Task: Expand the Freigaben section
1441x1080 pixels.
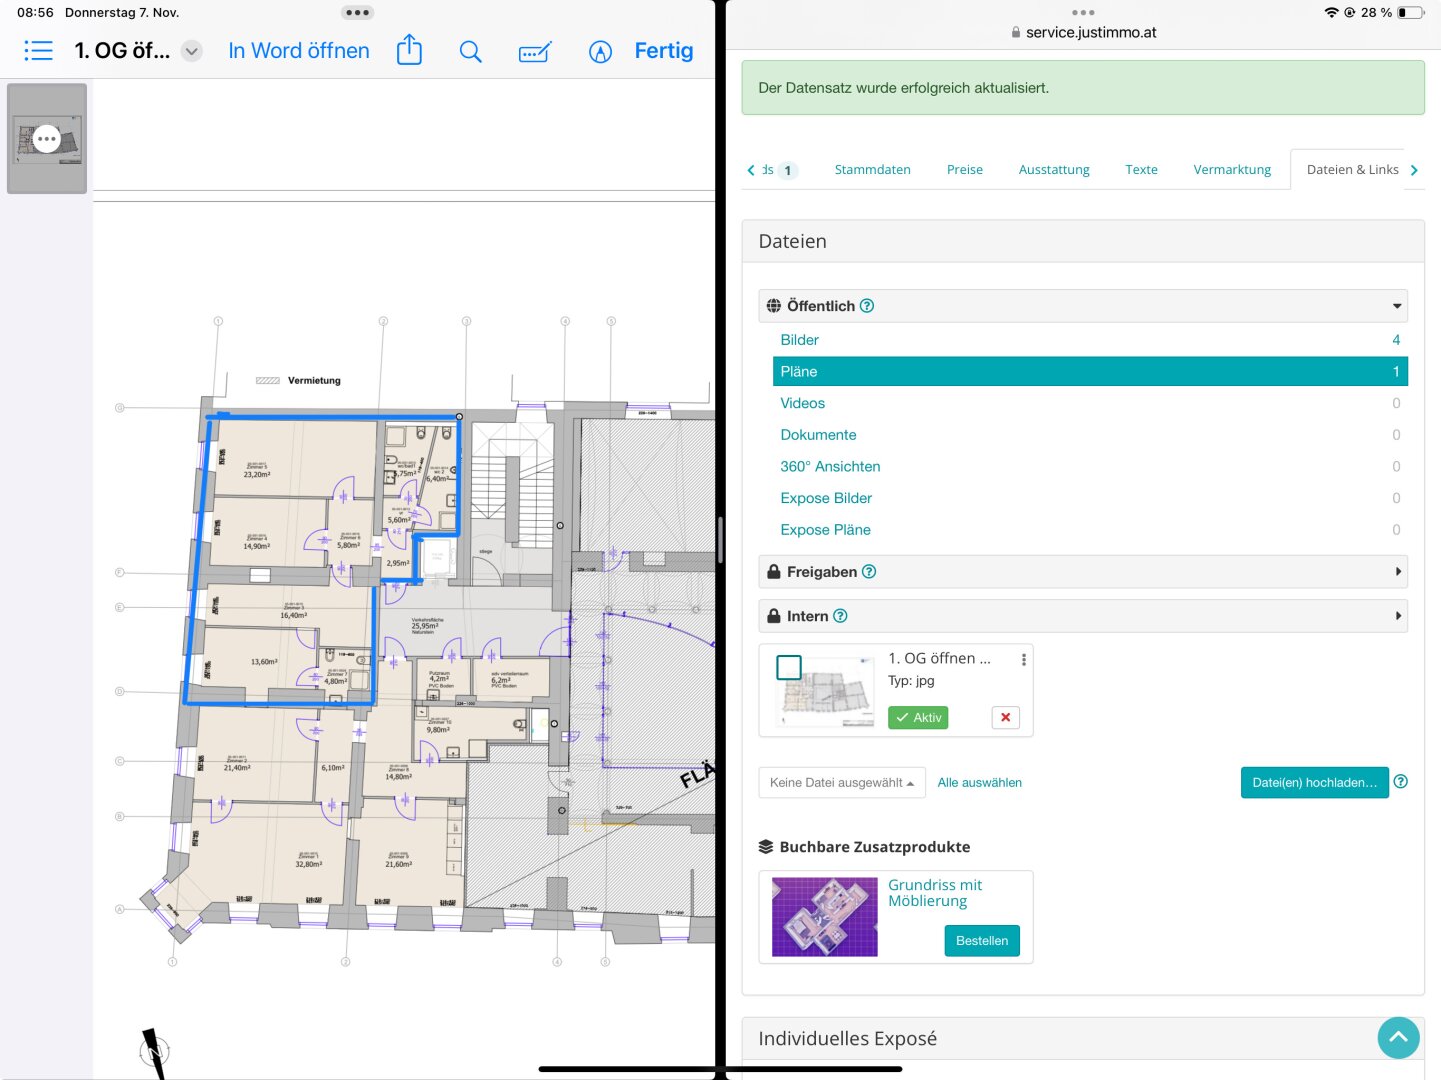Action: 1082,572
